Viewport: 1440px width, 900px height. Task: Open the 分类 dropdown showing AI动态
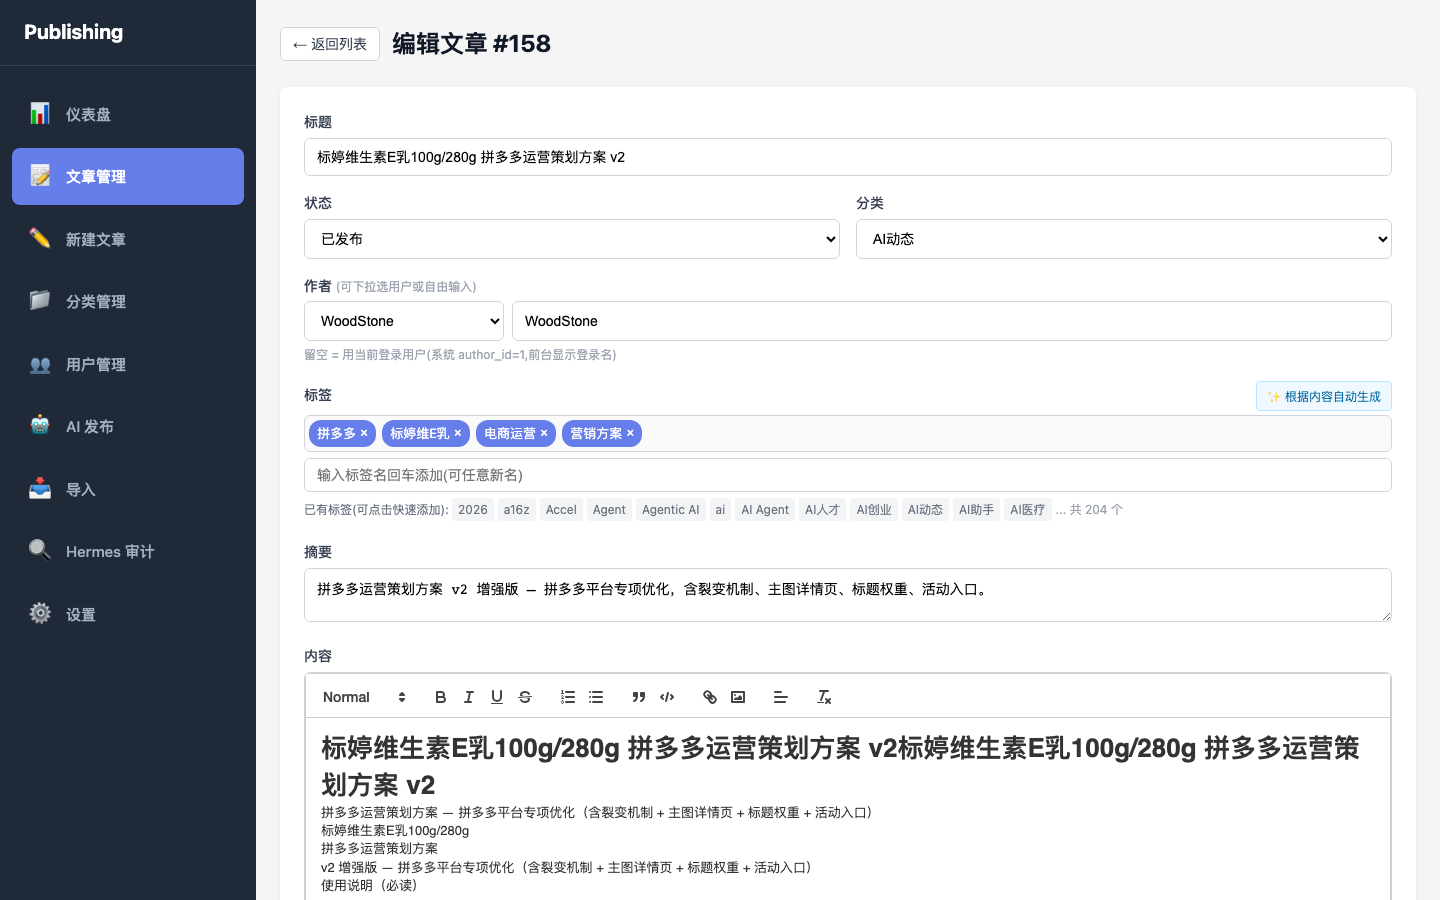click(1124, 239)
